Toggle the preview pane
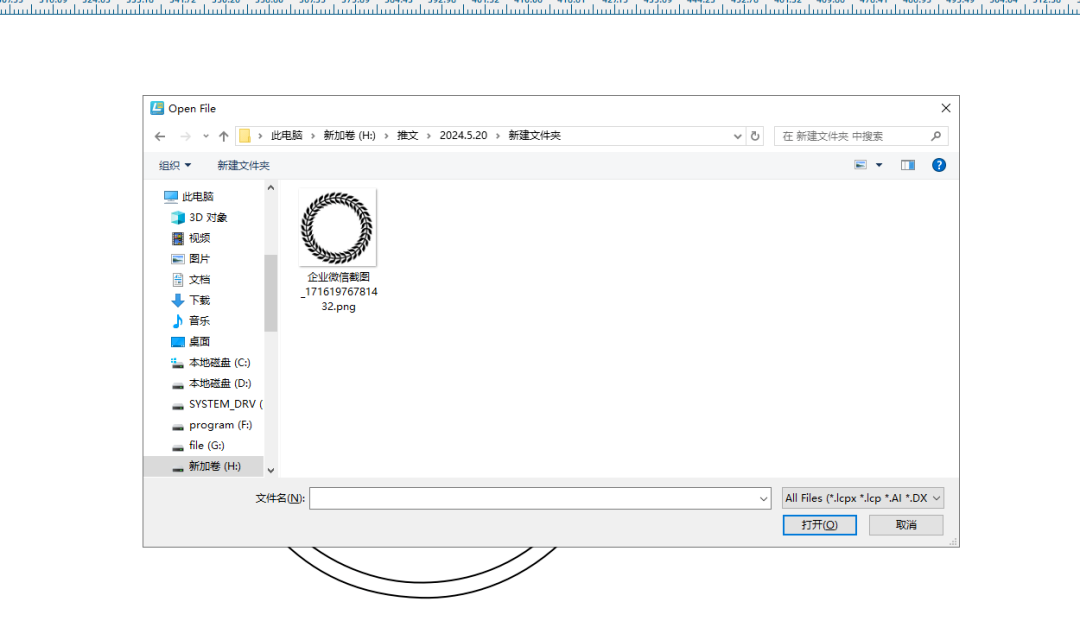Screen dimensions: 1080x621 click(x=907, y=165)
